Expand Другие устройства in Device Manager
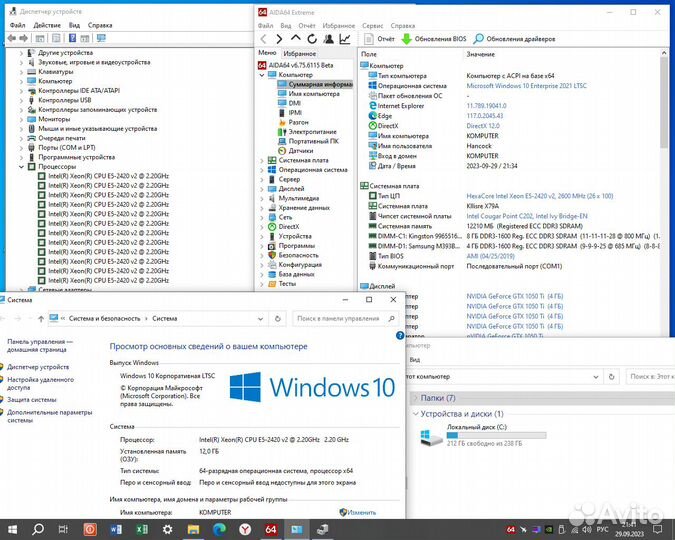The image size is (675, 540). click(x=21, y=53)
